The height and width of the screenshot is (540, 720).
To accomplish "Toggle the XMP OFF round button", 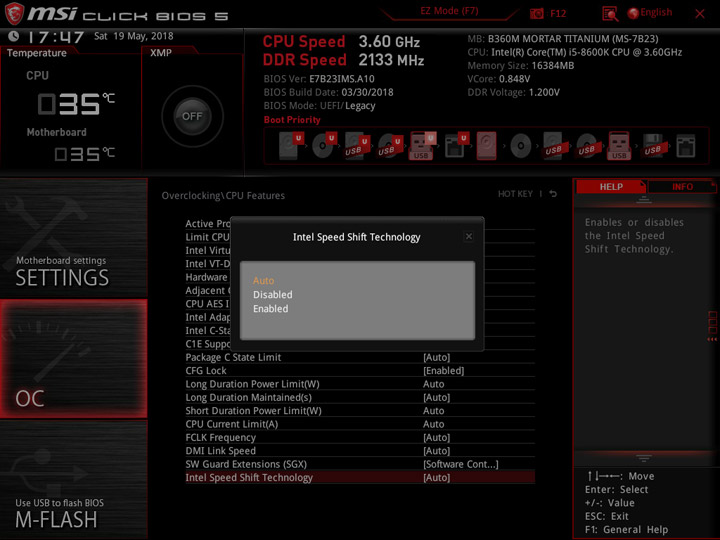I will pos(192,116).
